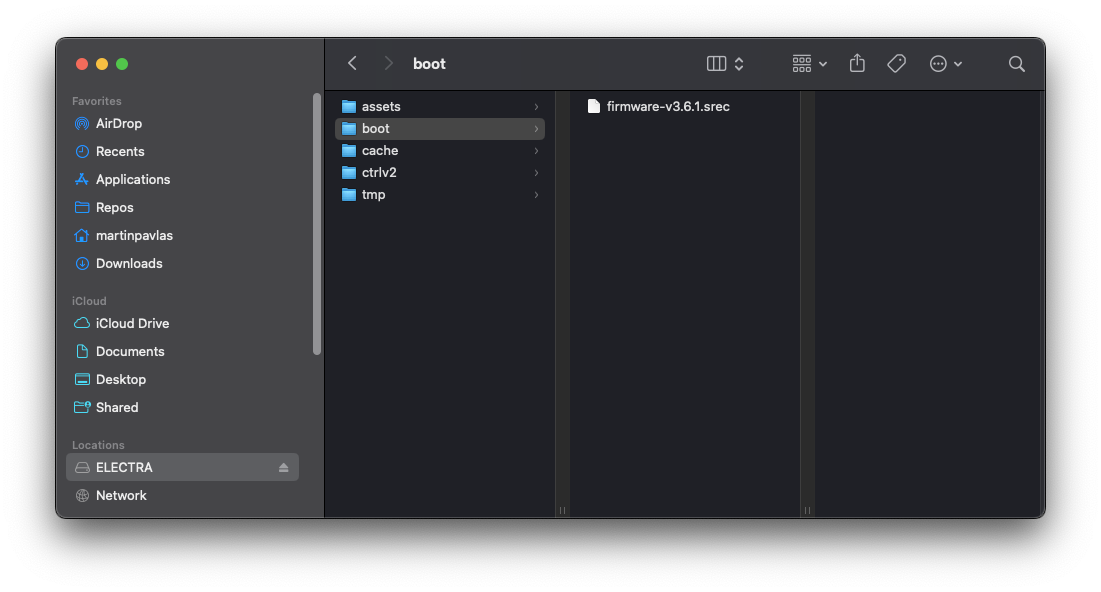Expand assets folder chevron
This screenshot has width=1101, height=592.
coord(536,107)
